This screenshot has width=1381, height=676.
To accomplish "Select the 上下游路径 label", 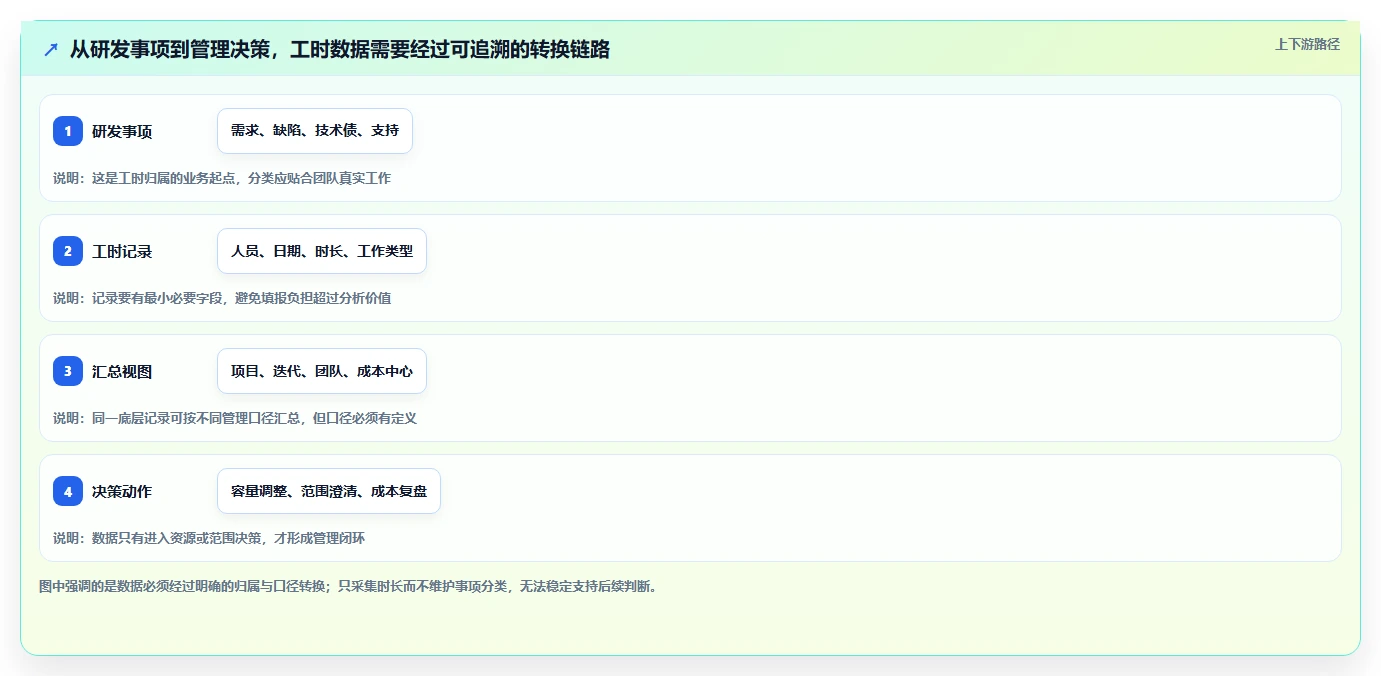I will tap(1307, 44).
